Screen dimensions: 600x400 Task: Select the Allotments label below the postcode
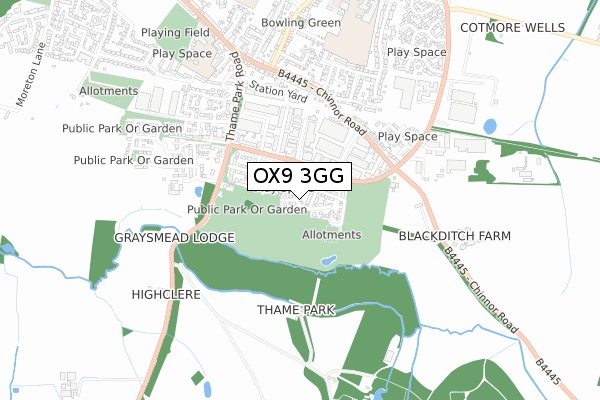(x=332, y=235)
